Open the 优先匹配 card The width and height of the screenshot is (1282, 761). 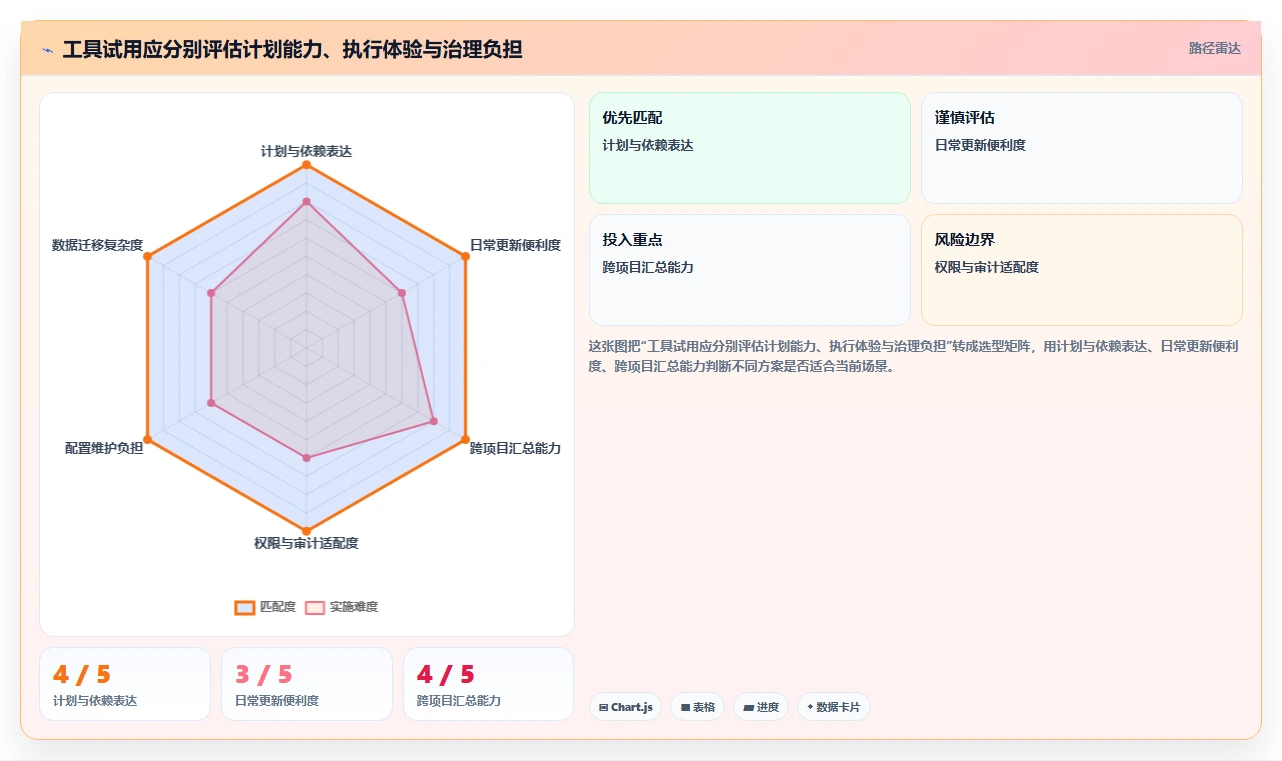tap(750, 148)
